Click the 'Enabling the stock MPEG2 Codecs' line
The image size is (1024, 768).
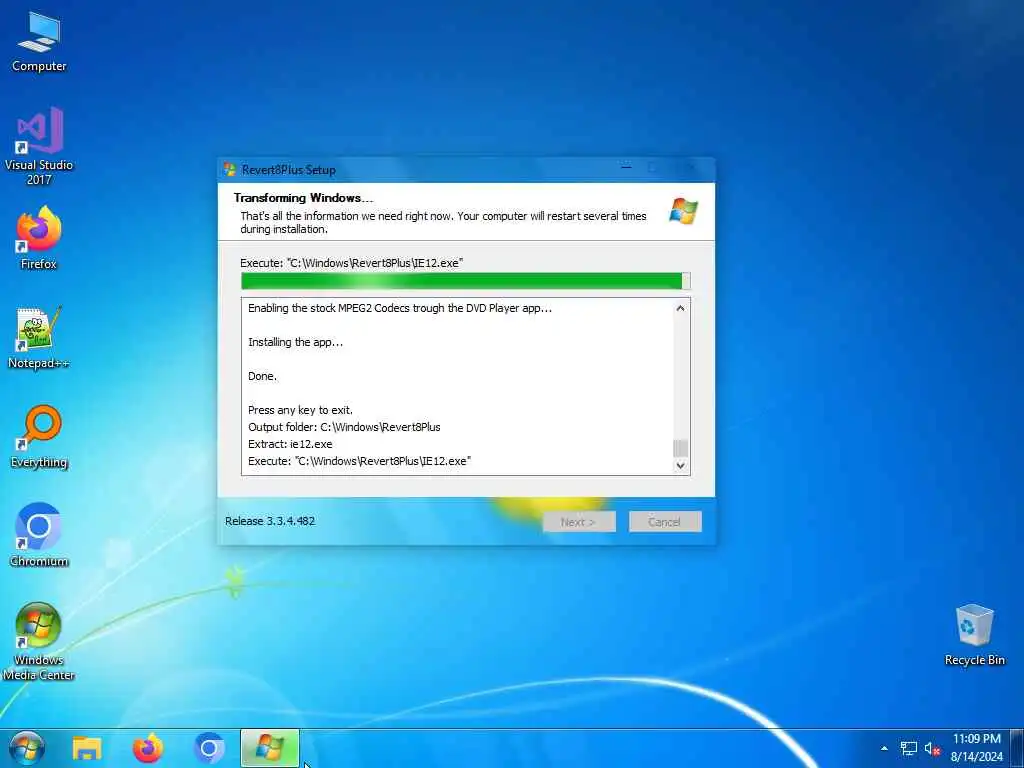coord(400,308)
